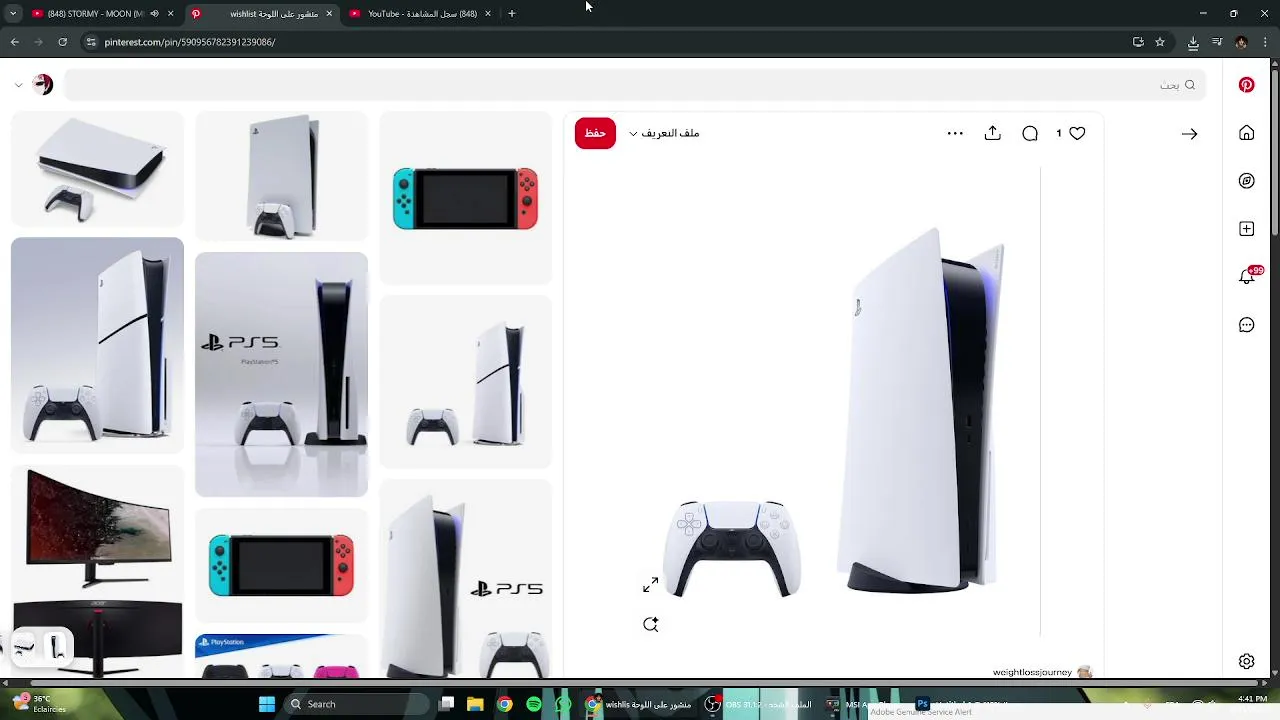Screen dimensions: 1280x720
Task: Run visual search lens icon on pin
Action: [x=651, y=625]
